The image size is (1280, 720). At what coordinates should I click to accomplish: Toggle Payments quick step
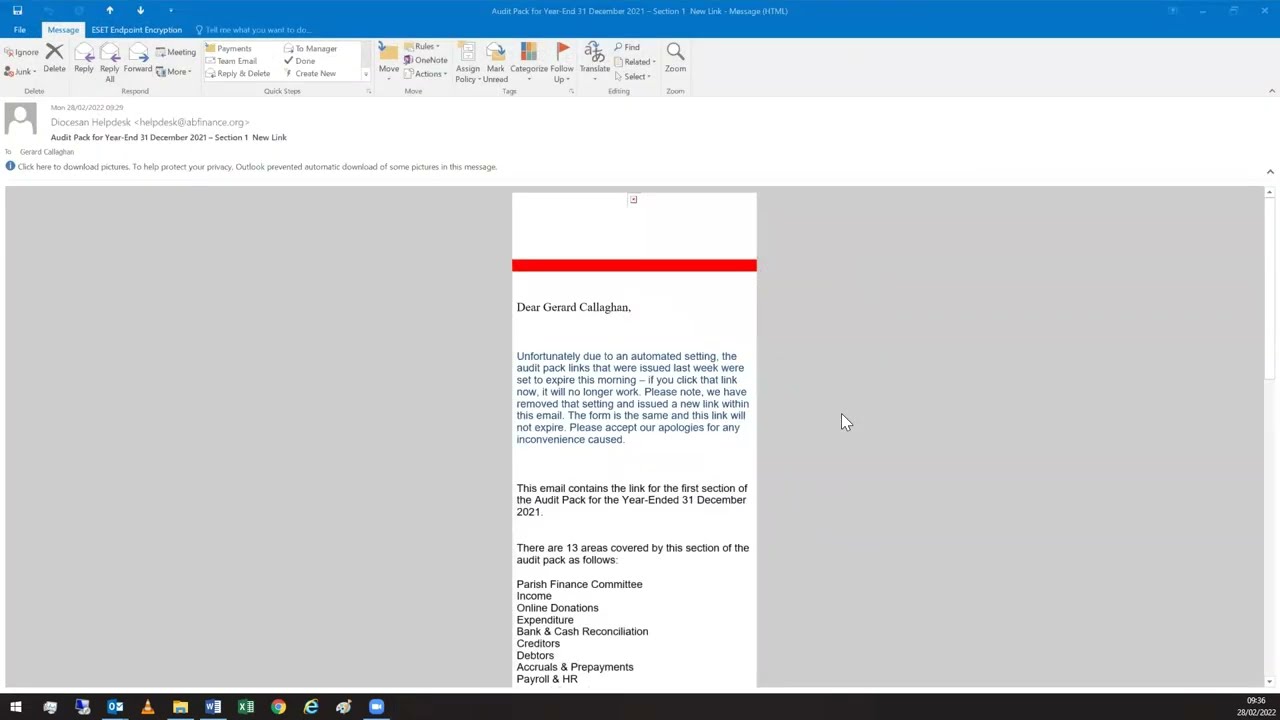(x=233, y=48)
